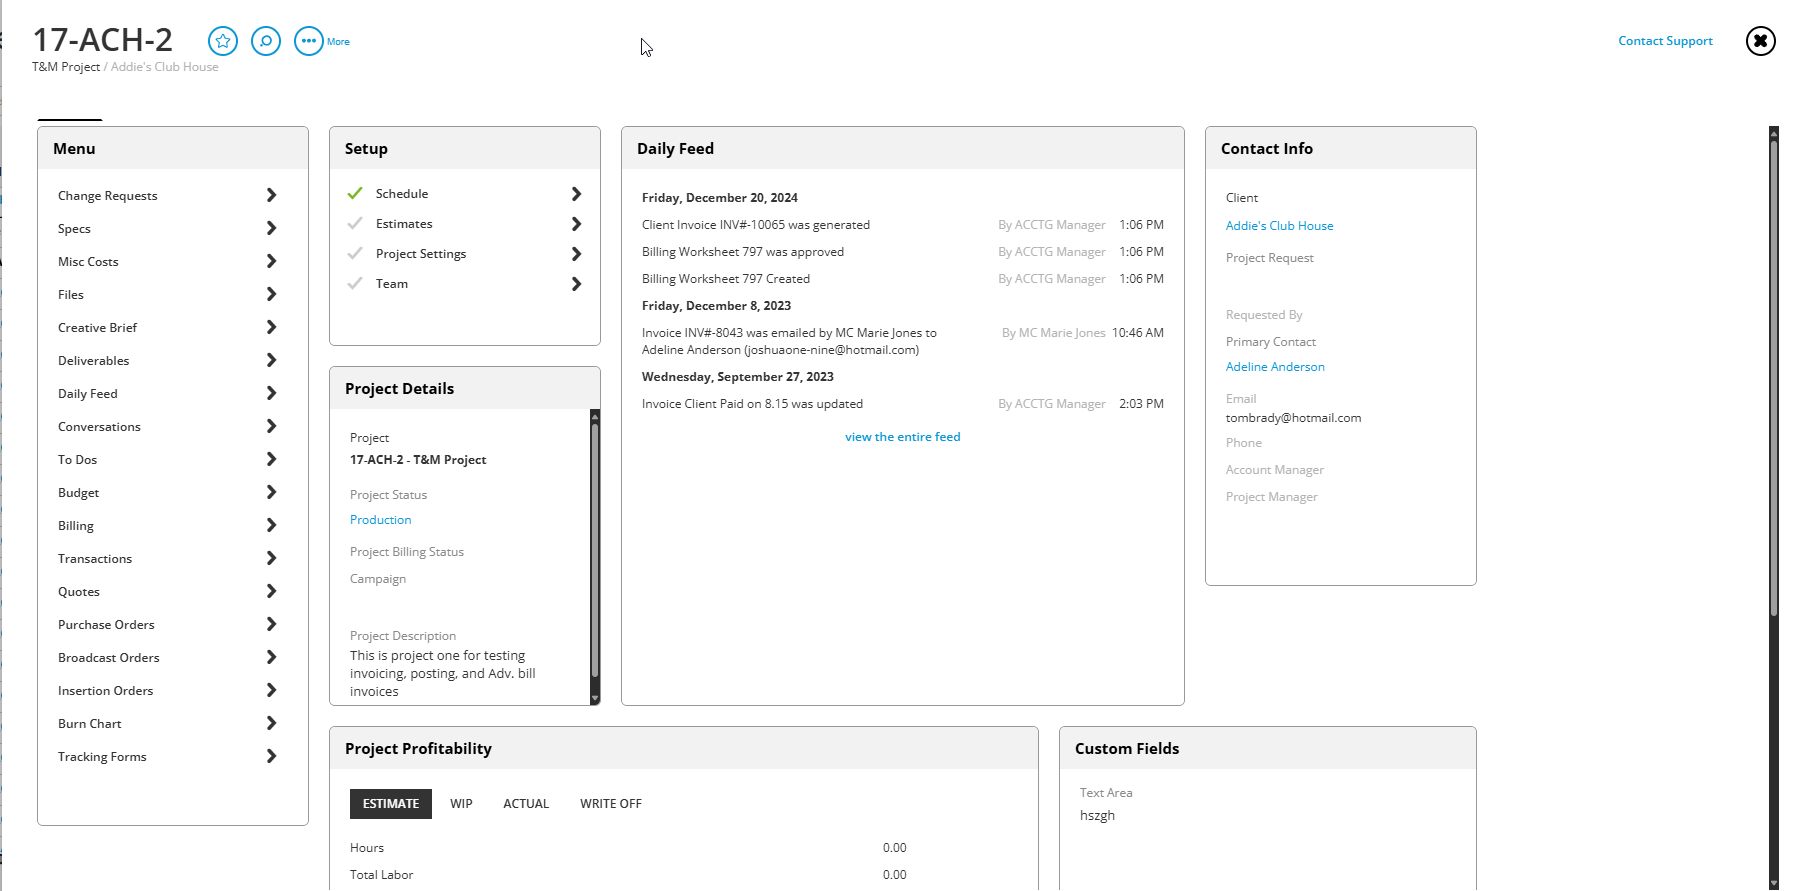1809x891 pixels.
Task: Open Contact Support link
Action: click(x=1665, y=41)
